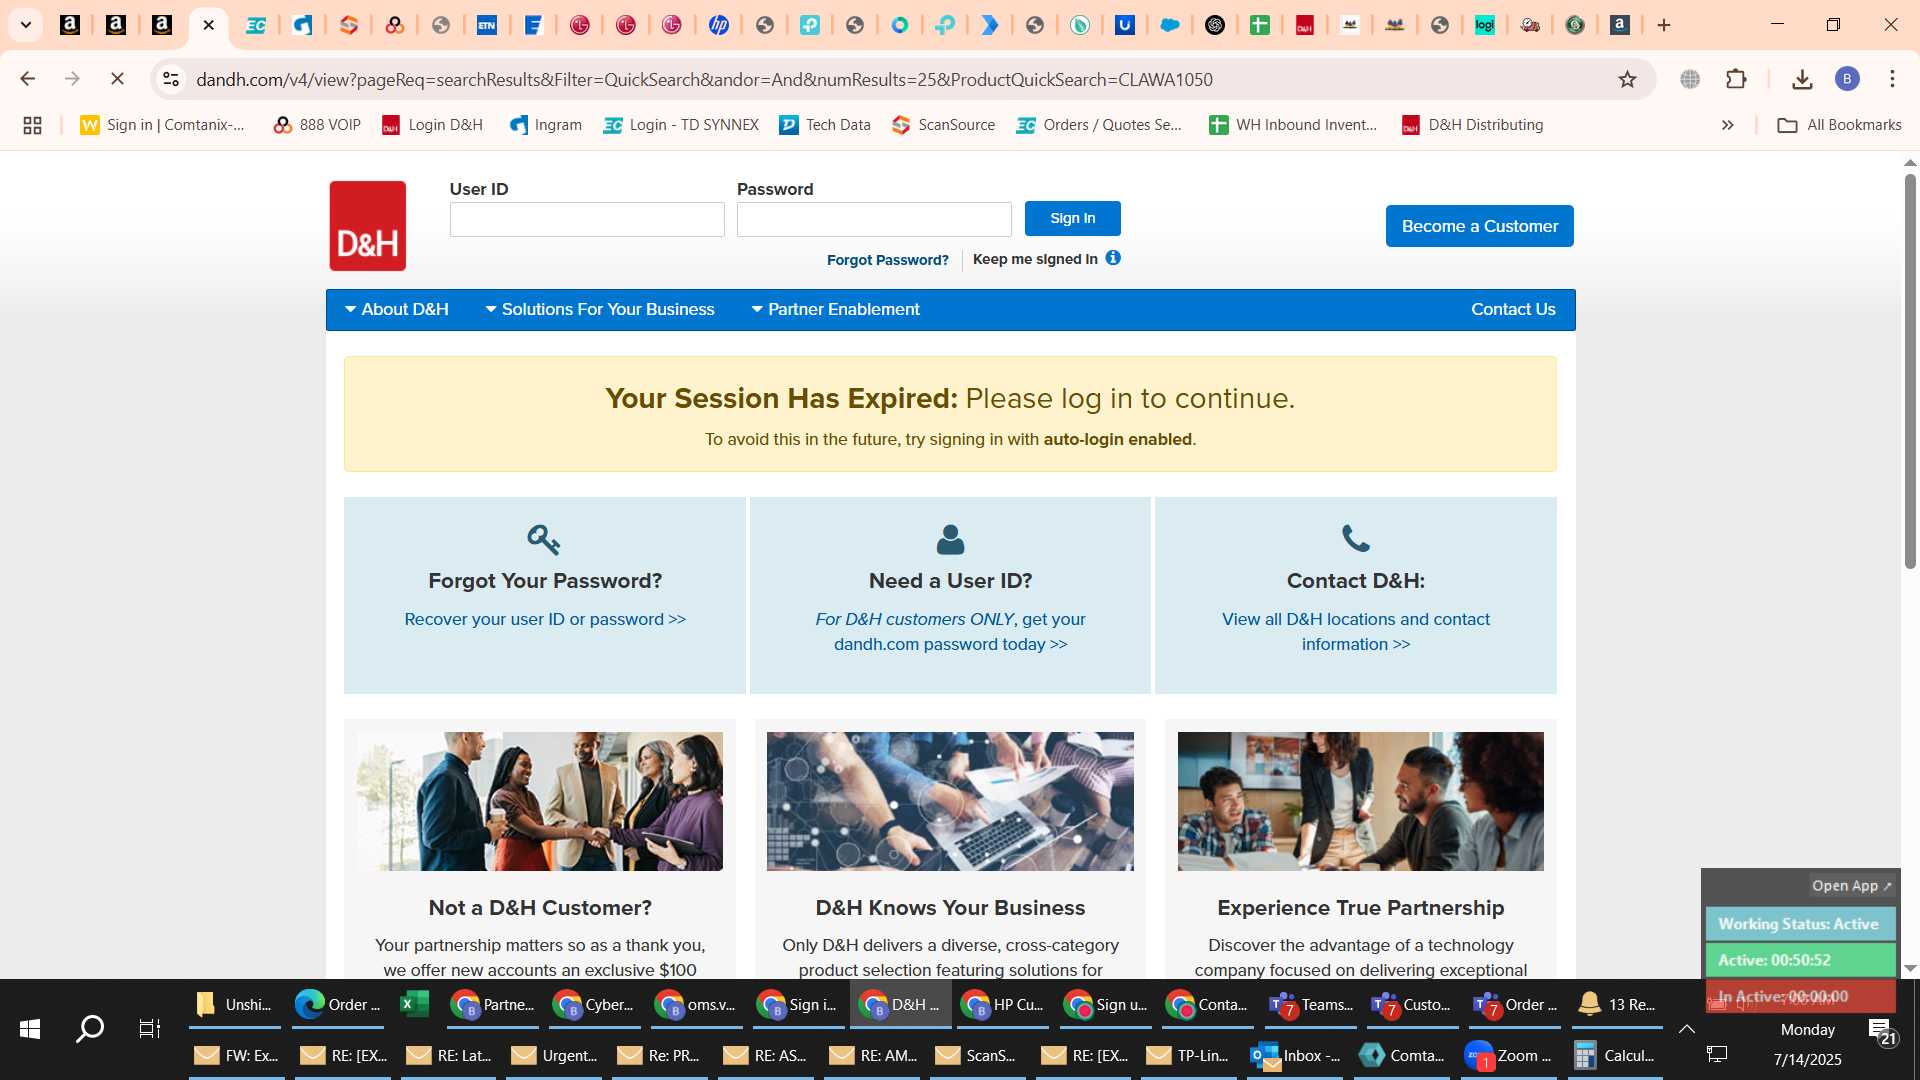Click the Sign In button
The image size is (1920, 1080).
pos(1072,218)
